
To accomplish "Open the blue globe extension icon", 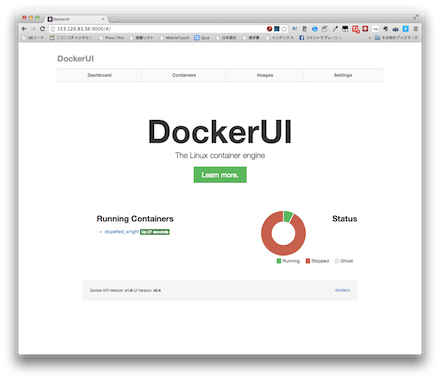I will (x=315, y=29).
